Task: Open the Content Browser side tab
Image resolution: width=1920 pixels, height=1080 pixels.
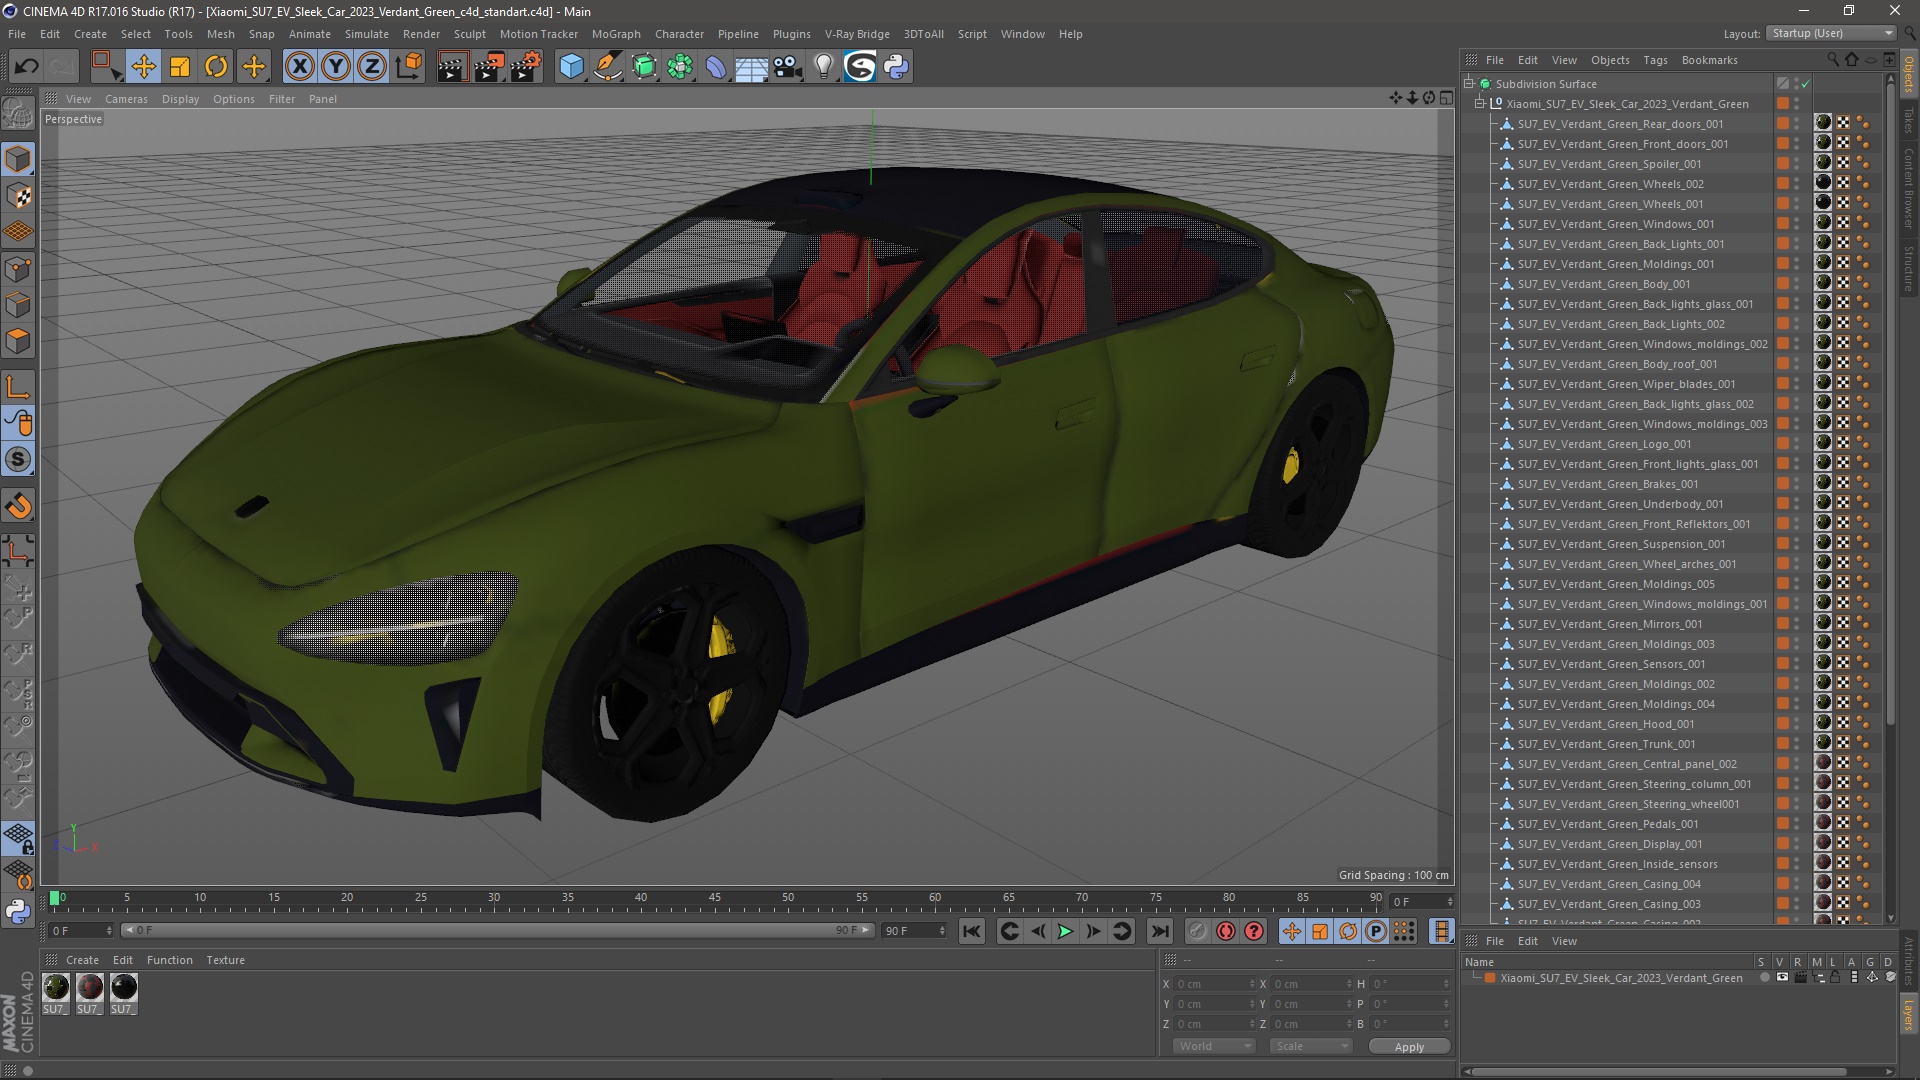Action: coord(1909,188)
